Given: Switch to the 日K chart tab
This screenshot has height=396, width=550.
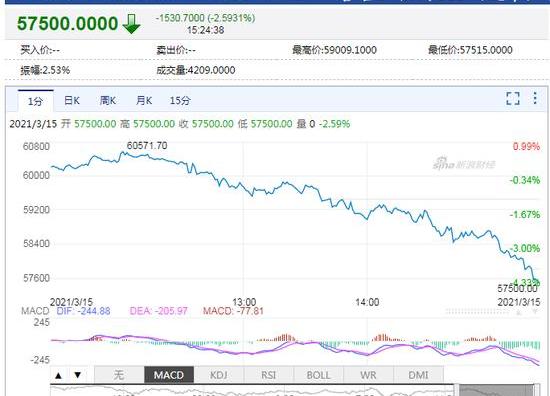Looking at the screenshot, I should click(x=72, y=101).
